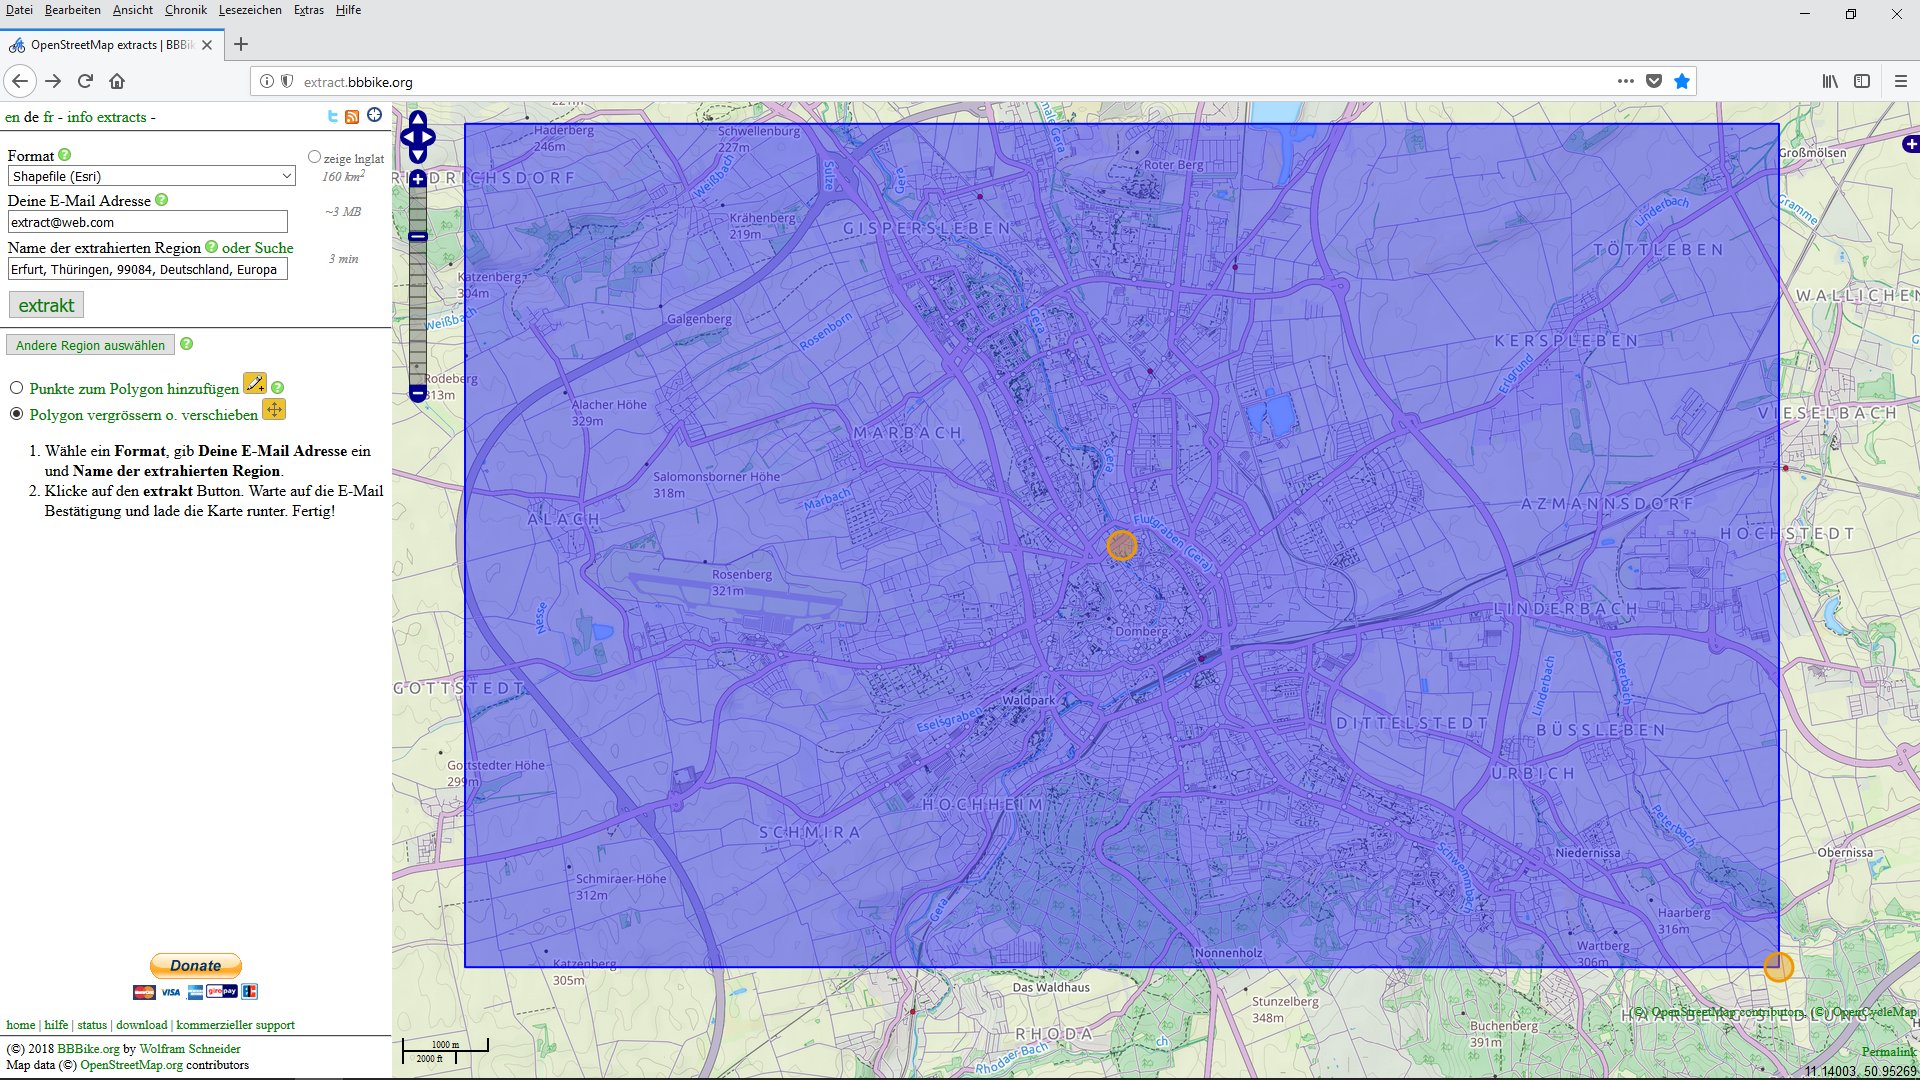Viewport: 1920px width, 1080px height.
Task: Click polygon center orange handle
Action: [1122, 545]
